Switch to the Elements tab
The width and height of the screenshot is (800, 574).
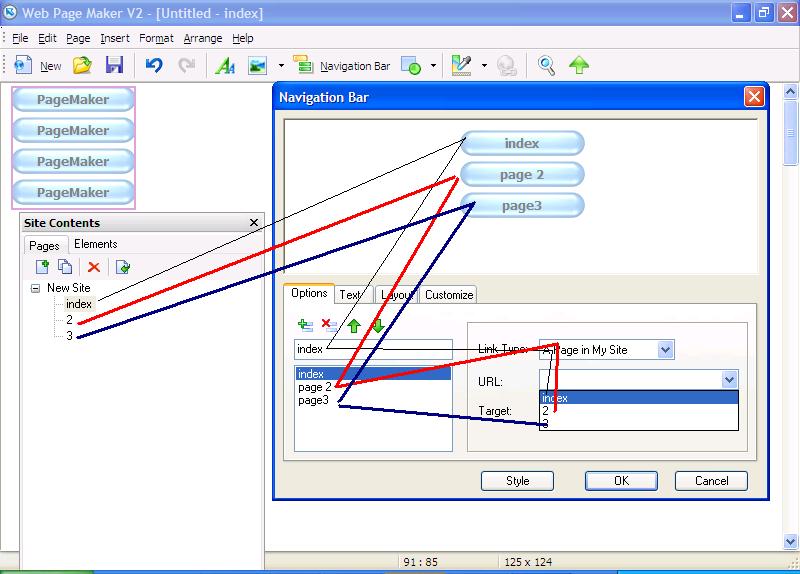(x=96, y=244)
